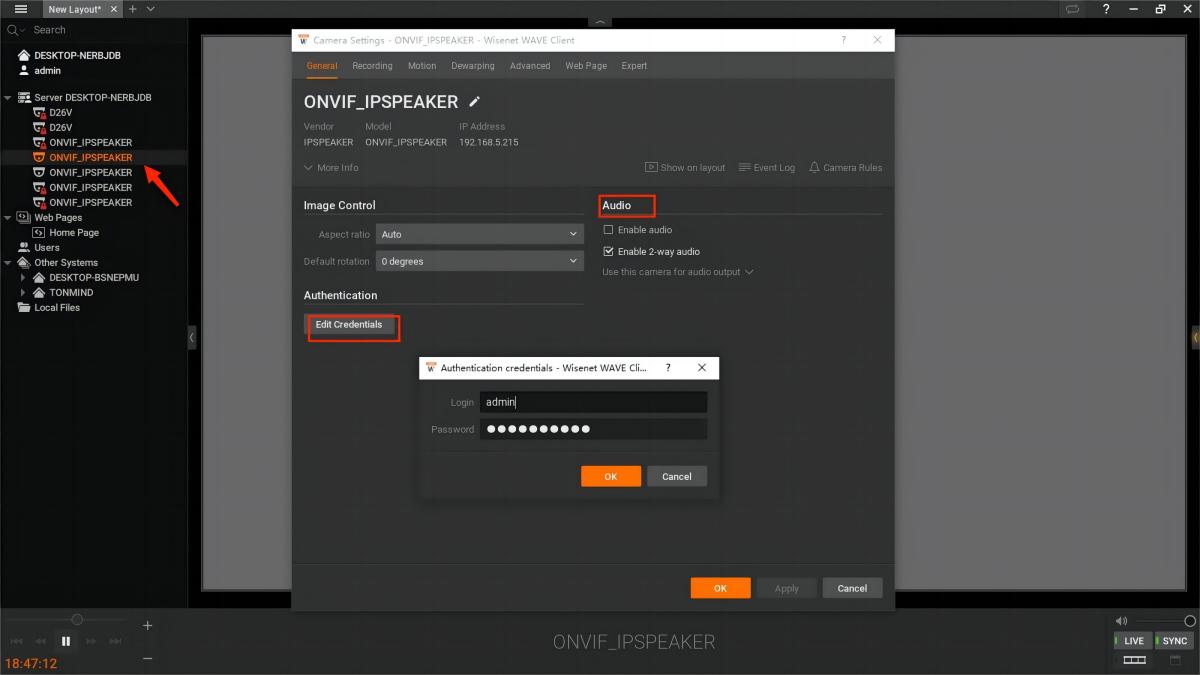Click the cloud connection icon in title bar
1200x675 pixels.
click(x=1073, y=9)
